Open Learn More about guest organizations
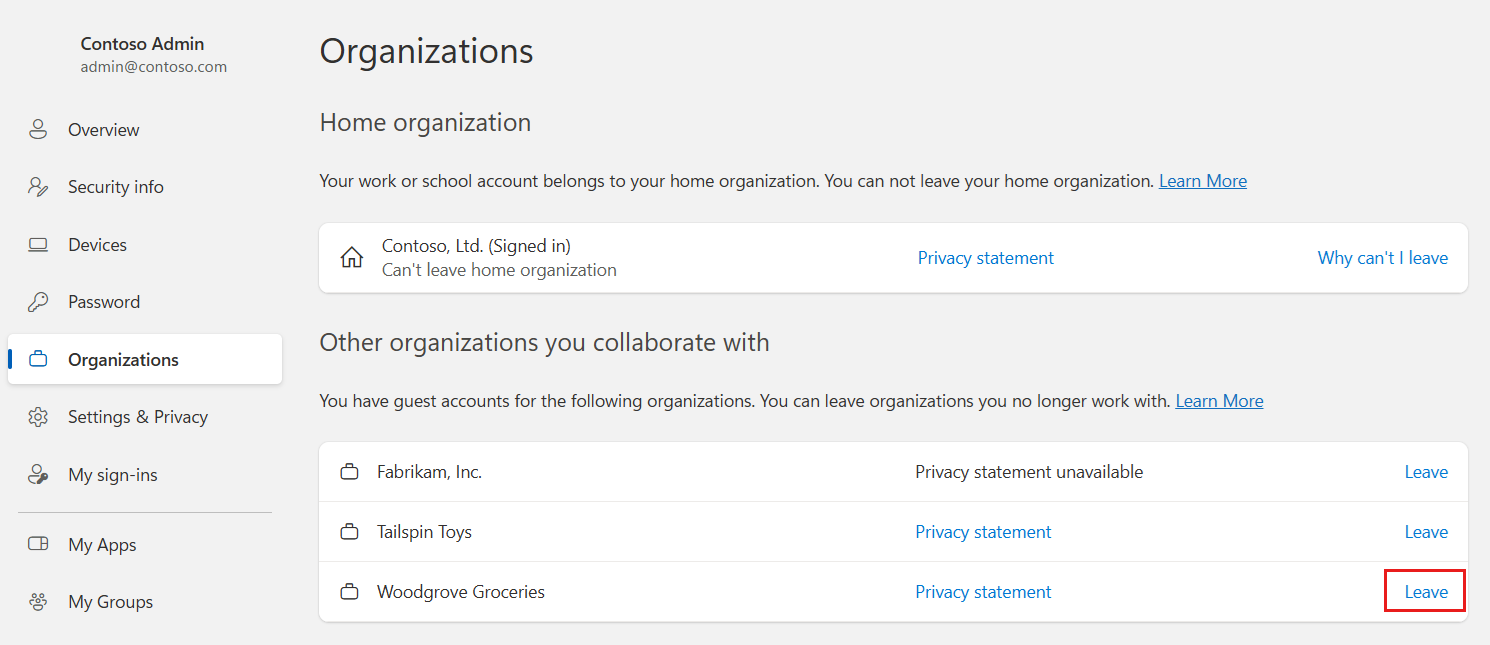Screen dimensions: 1490x645 tap(1219, 401)
